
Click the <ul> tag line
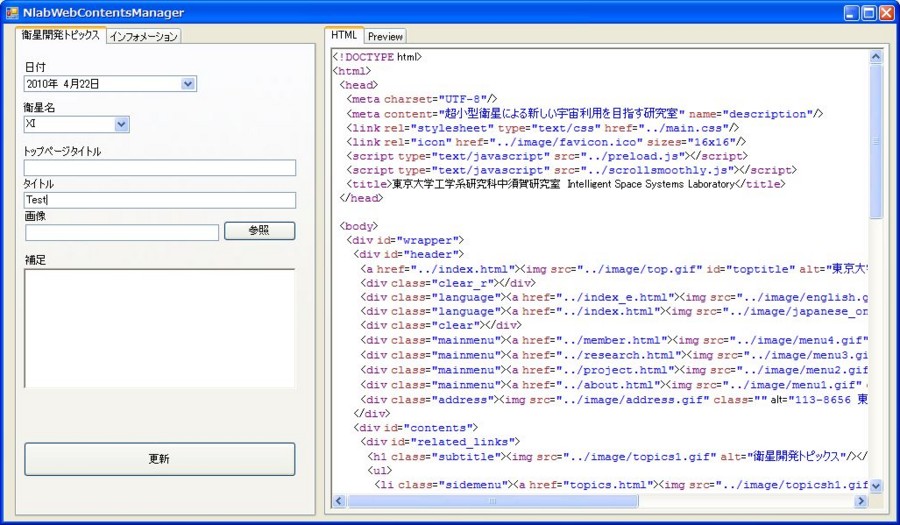379,470
